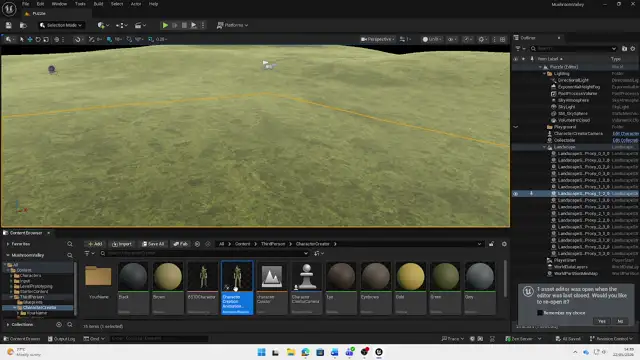Open the Edit menu
Viewport: 640px width, 360px height.
coord(40,4)
